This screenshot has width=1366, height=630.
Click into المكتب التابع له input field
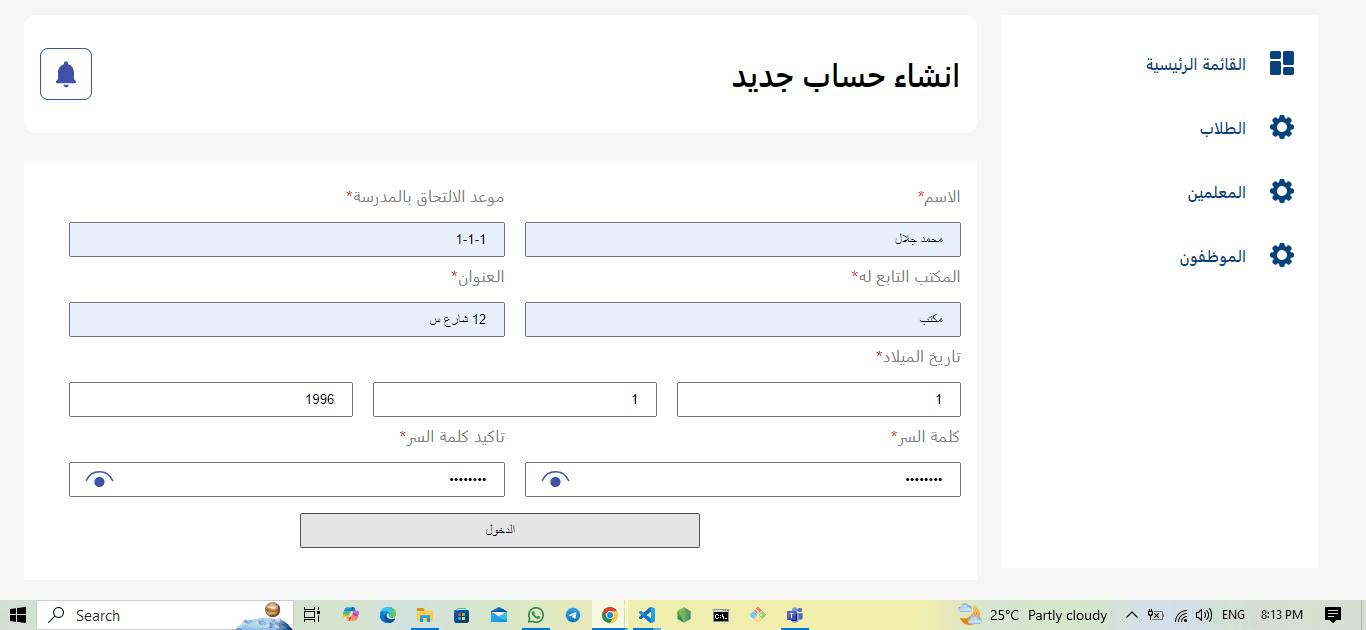click(743, 319)
